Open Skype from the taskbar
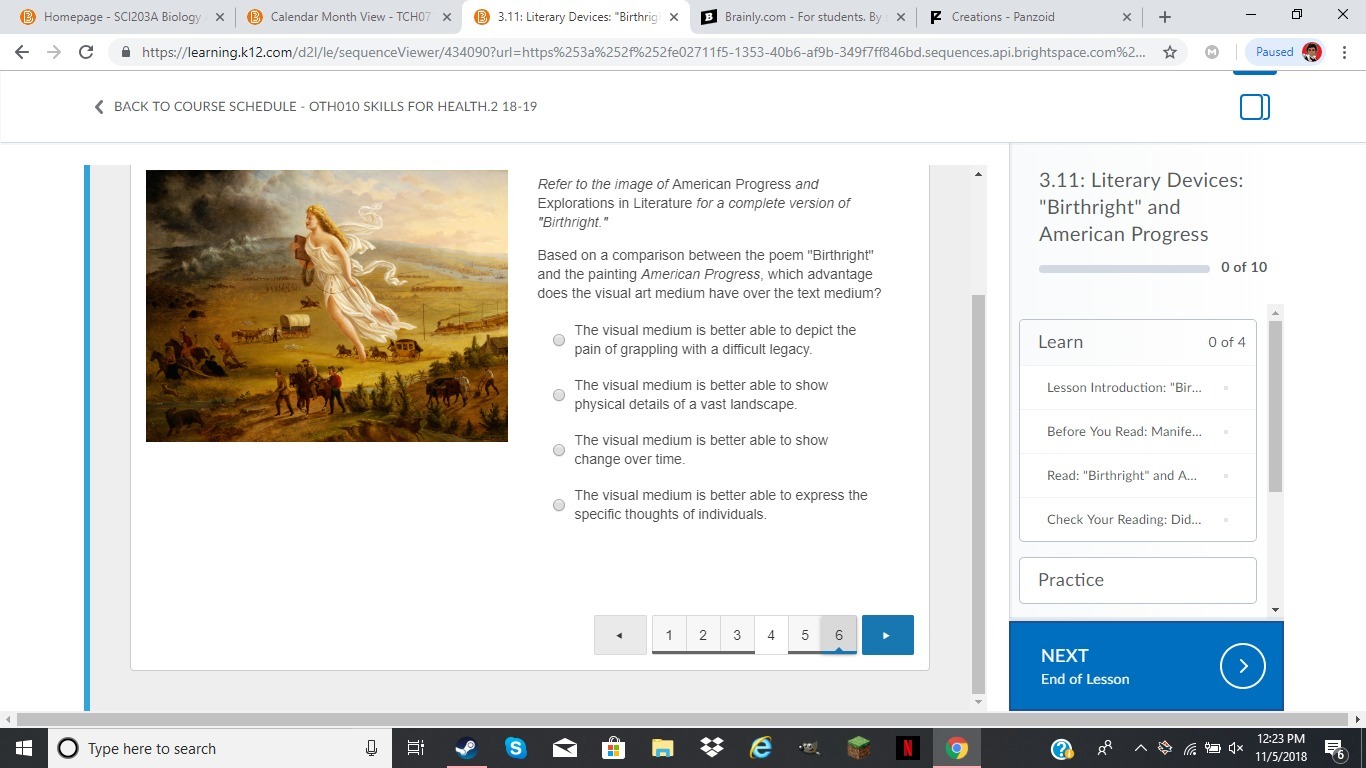Viewport: 1366px width, 768px height. [x=515, y=748]
